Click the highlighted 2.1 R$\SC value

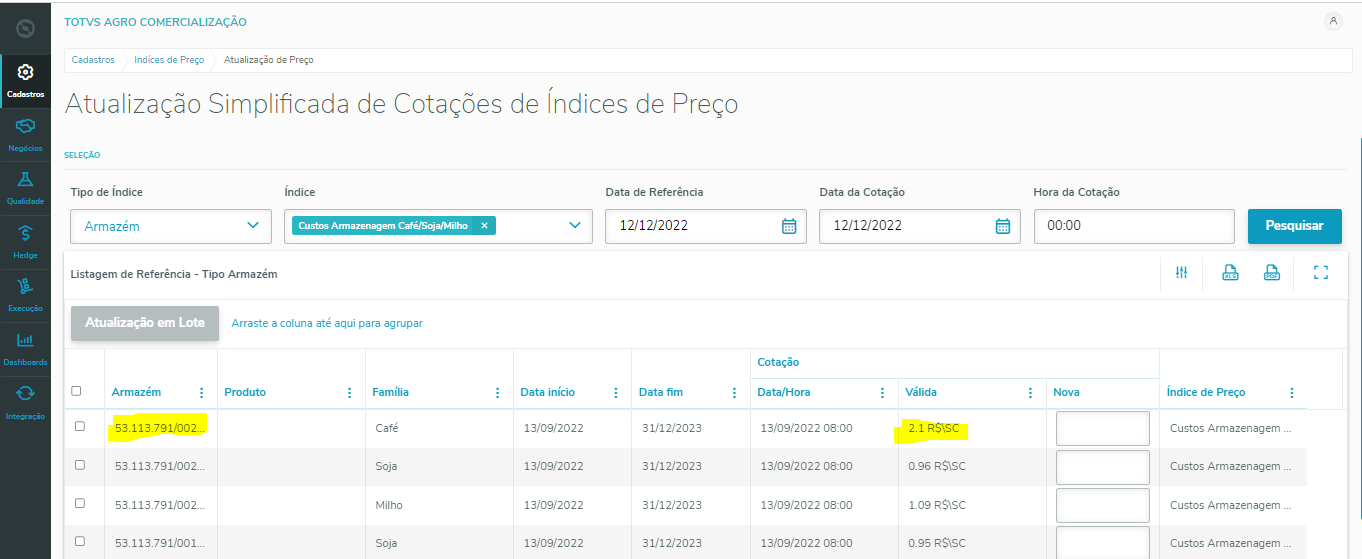coord(934,428)
